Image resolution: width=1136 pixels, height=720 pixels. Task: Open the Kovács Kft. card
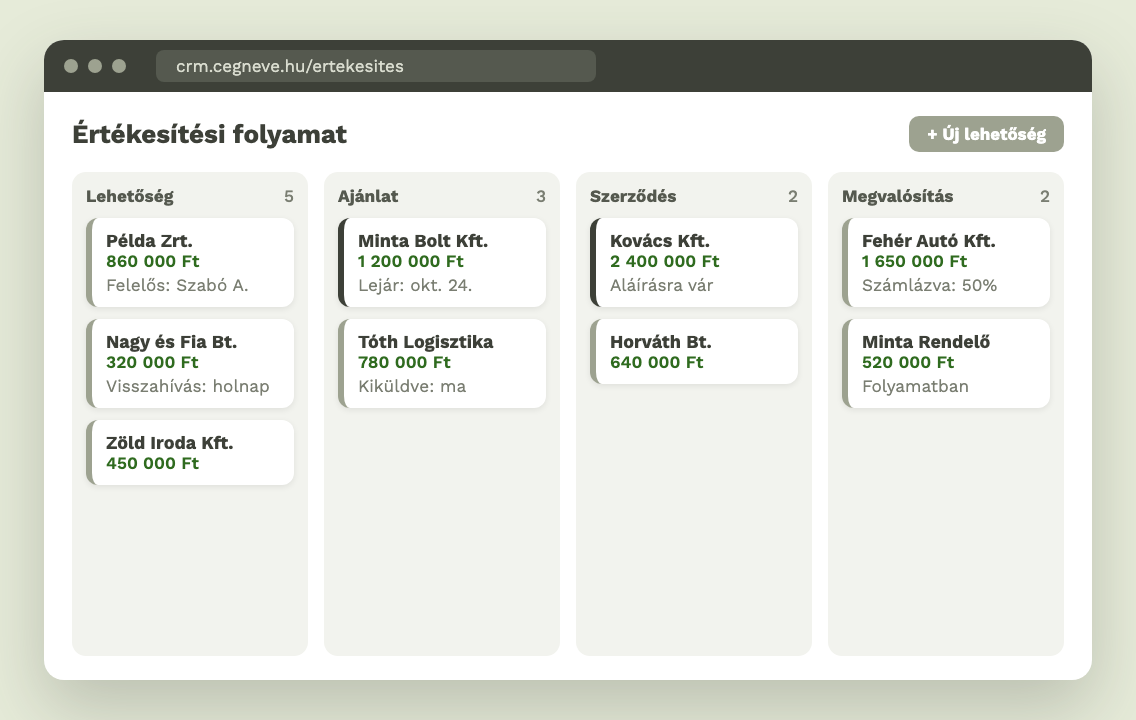click(694, 262)
